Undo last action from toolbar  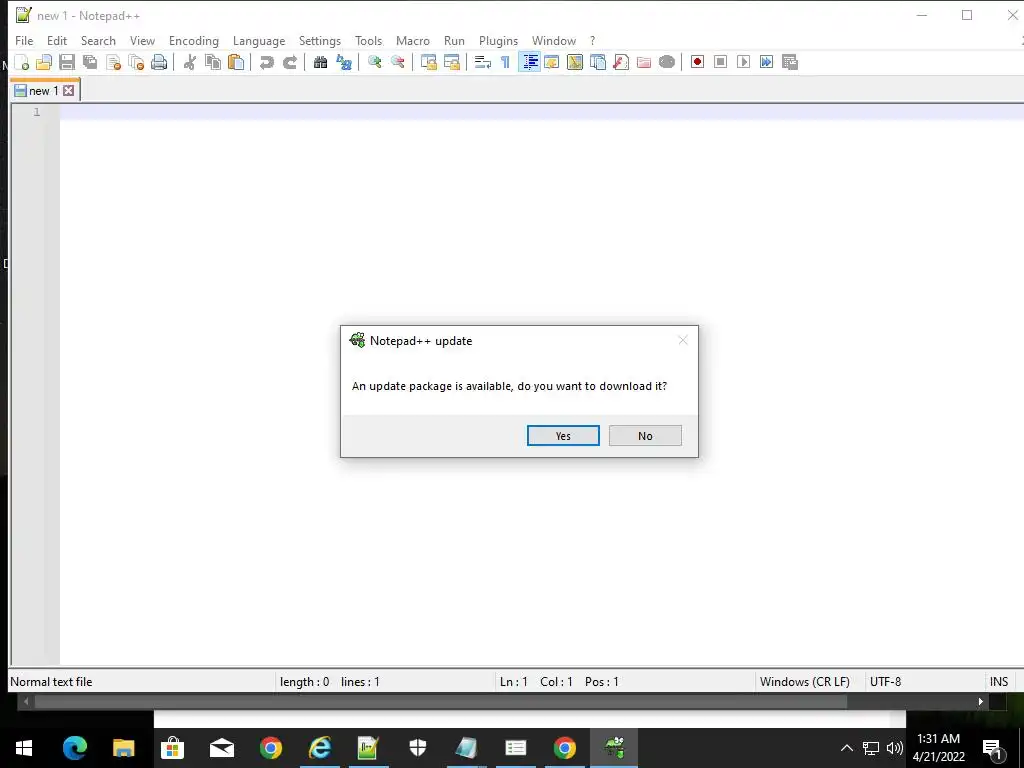(266, 62)
